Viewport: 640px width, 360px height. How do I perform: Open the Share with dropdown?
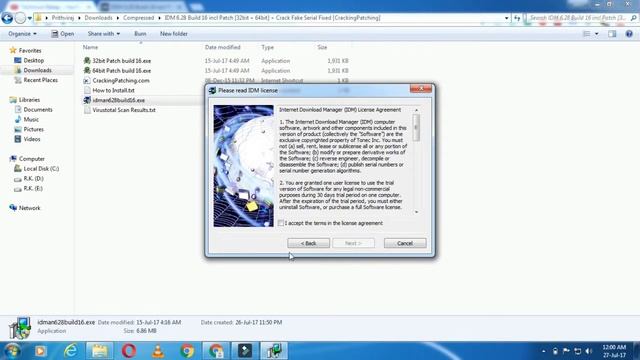[x=104, y=34]
